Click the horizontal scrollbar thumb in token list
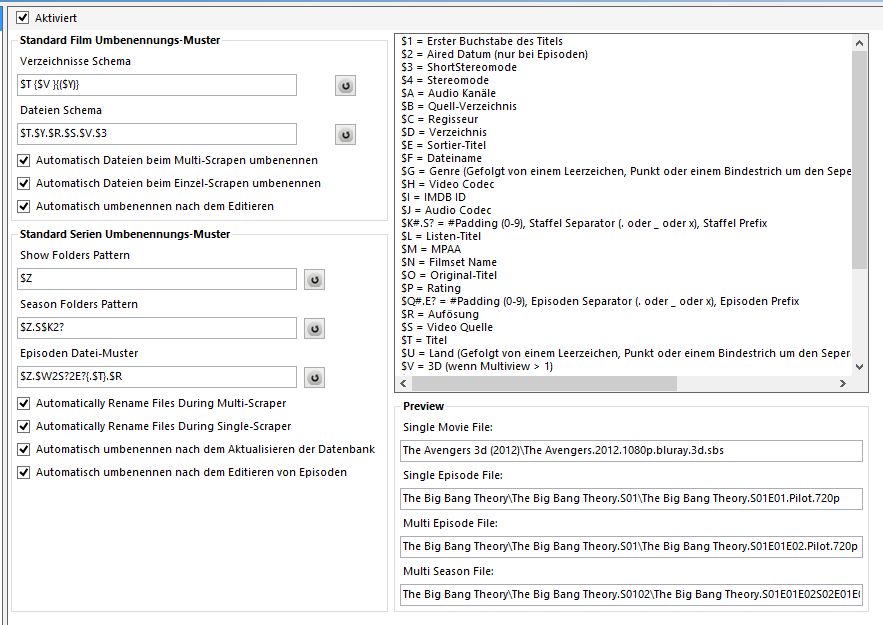This screenshot has width=883, height=625. click(x=544, y=383)
